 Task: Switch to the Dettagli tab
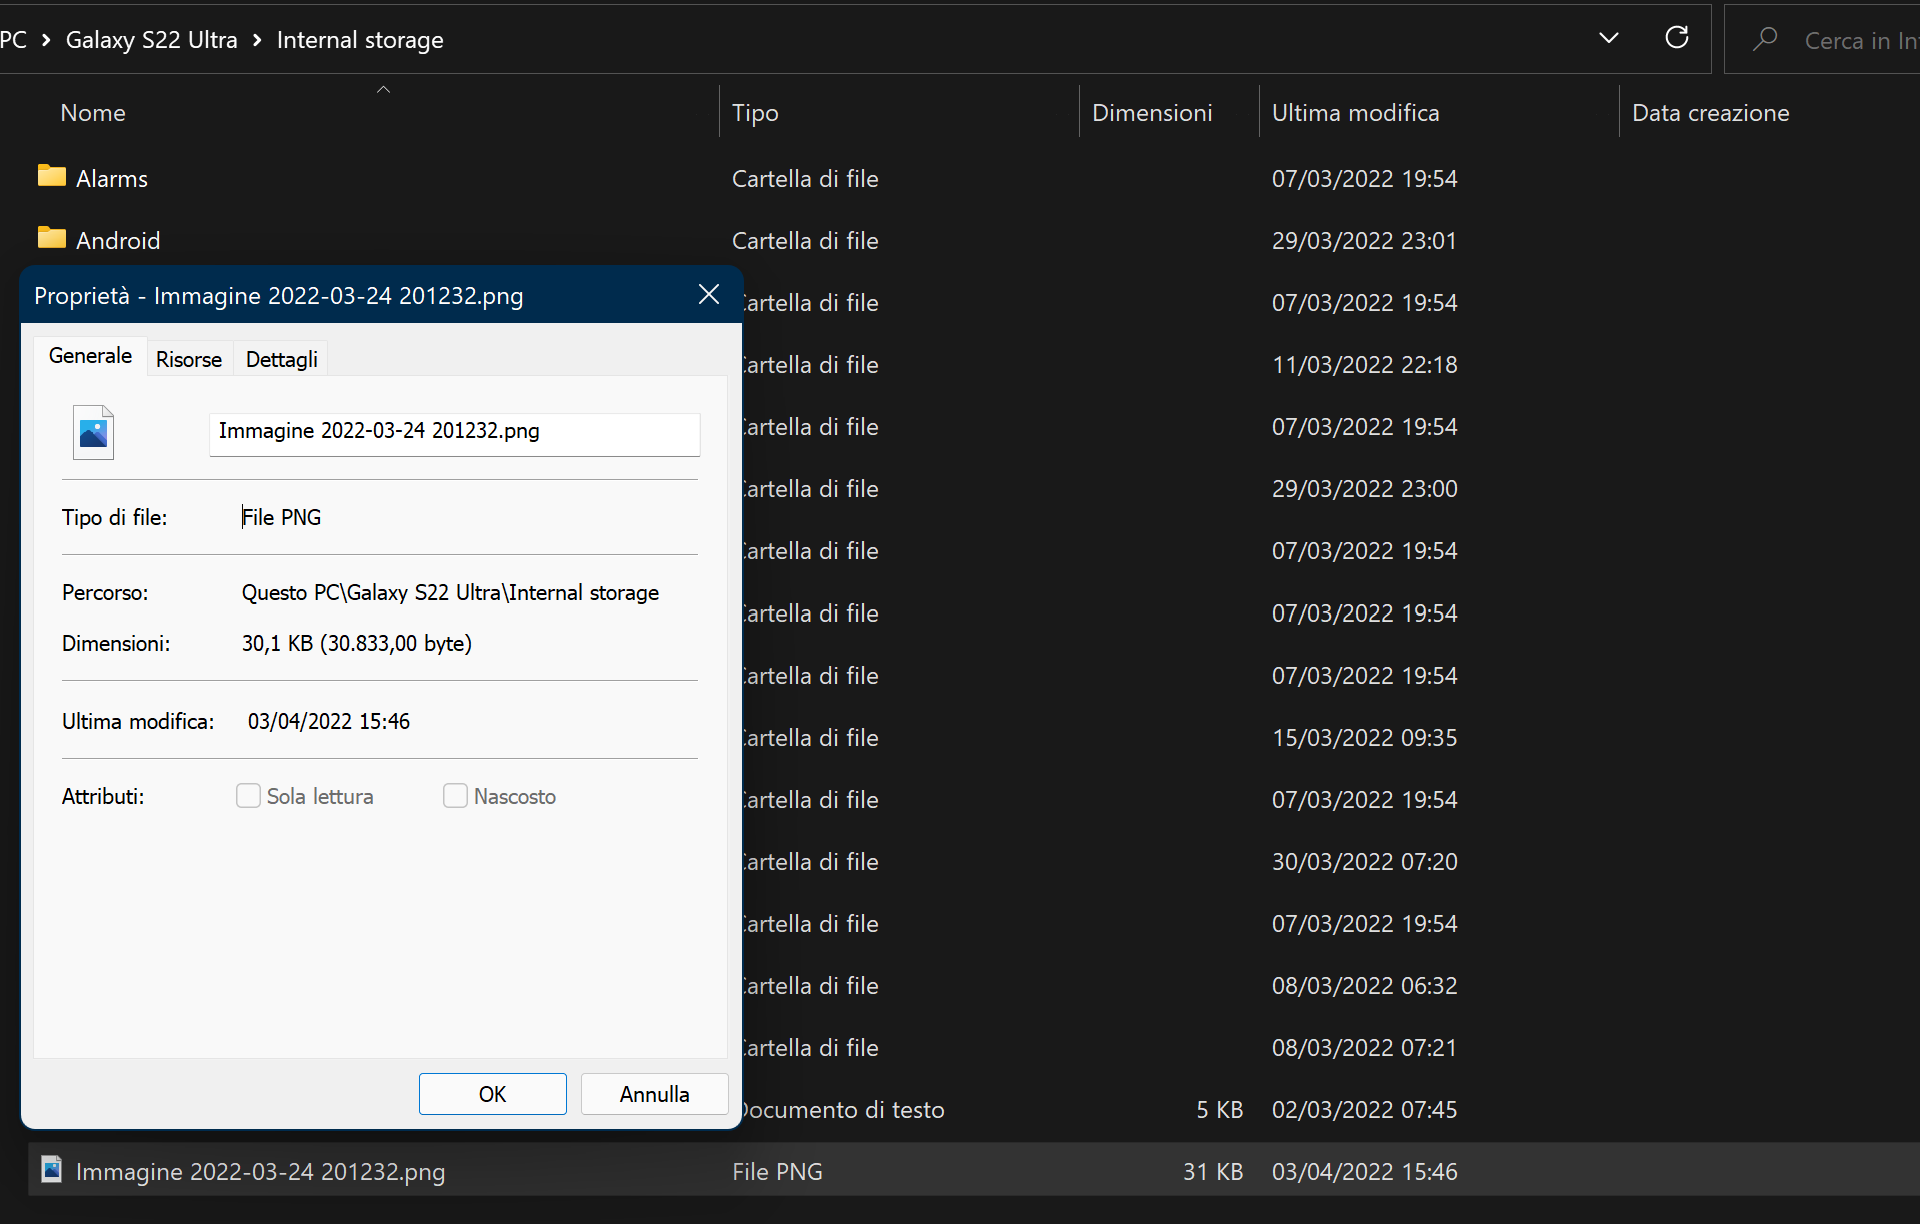click(281, 359)
